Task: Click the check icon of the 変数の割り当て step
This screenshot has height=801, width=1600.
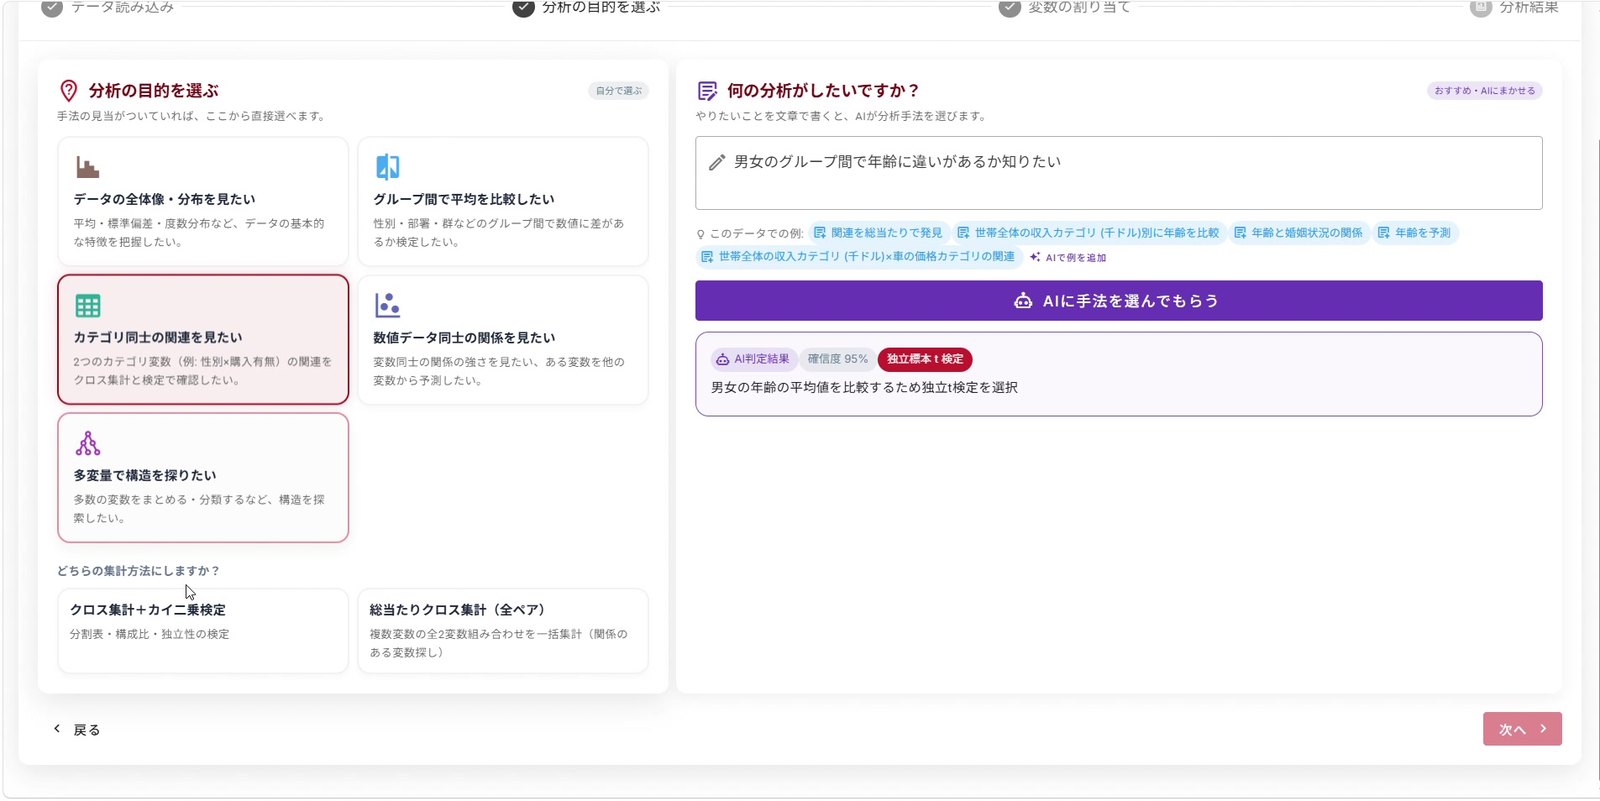Action: pos(1010,8)
